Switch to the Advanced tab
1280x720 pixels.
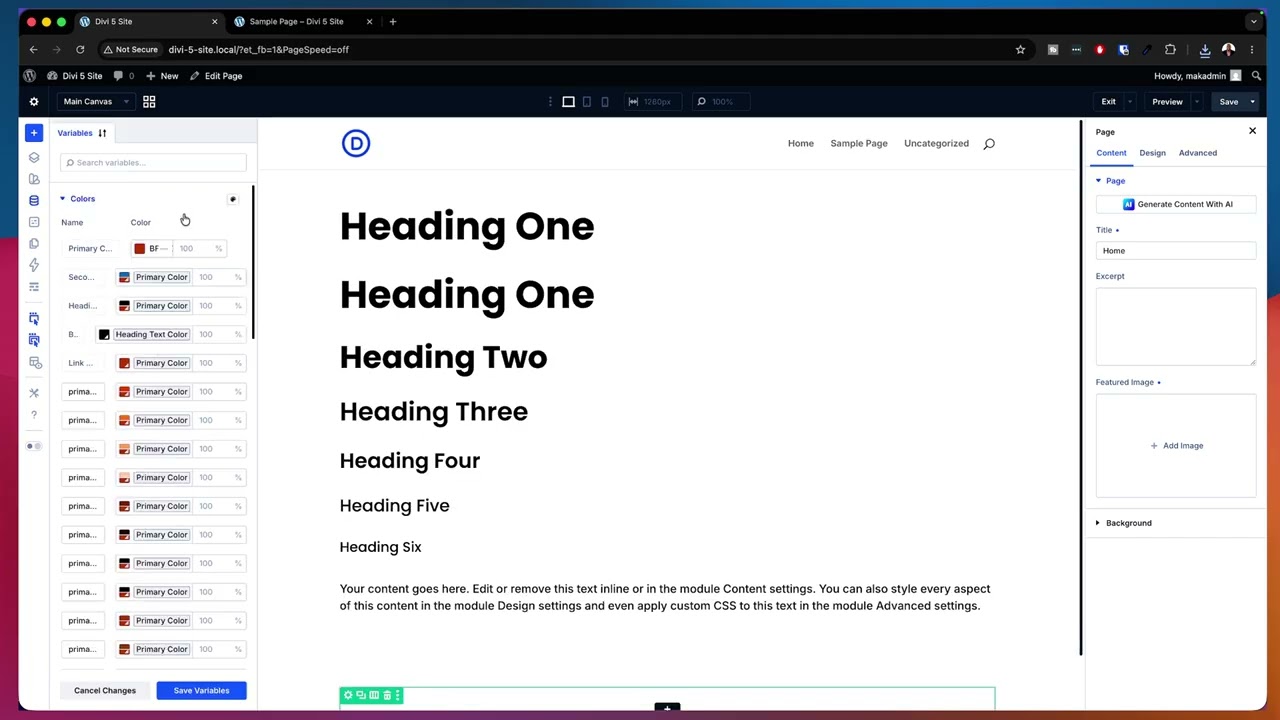pyautogui.click(x=1197, y=153)
